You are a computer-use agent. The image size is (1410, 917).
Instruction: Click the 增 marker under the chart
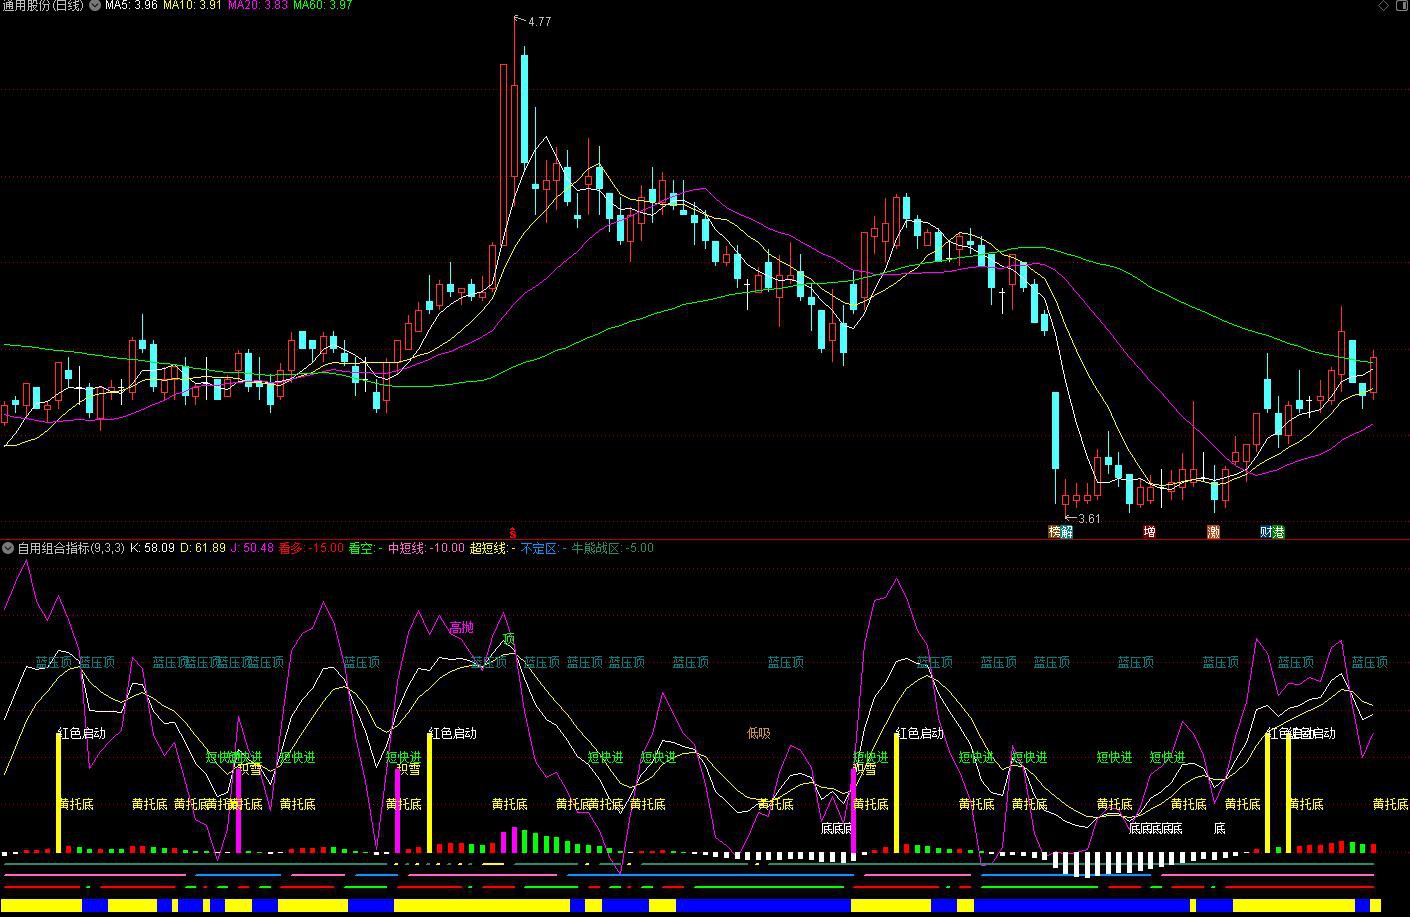coord(1149,532)
